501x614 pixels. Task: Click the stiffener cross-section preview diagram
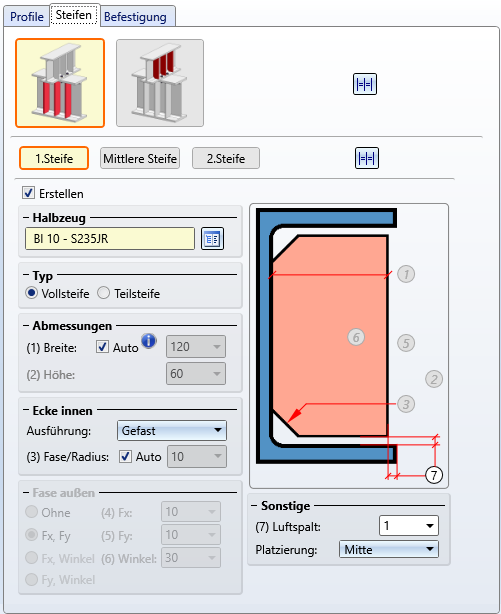coord(349,346)
